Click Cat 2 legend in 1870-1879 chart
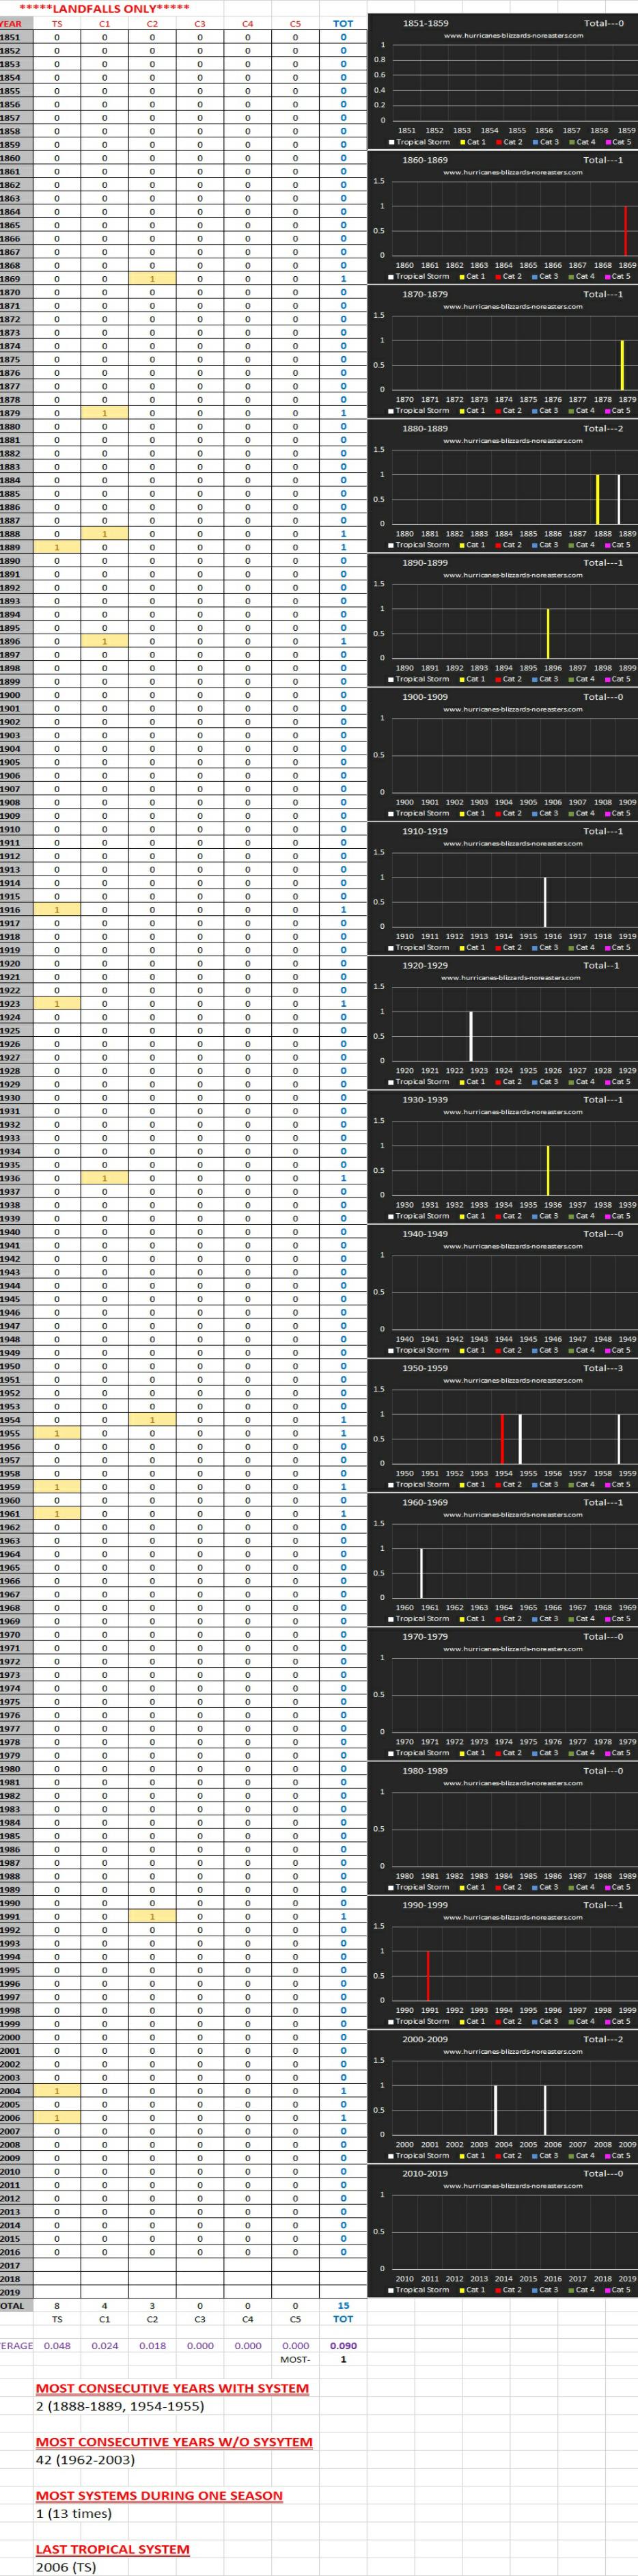 tap(508, 410)
